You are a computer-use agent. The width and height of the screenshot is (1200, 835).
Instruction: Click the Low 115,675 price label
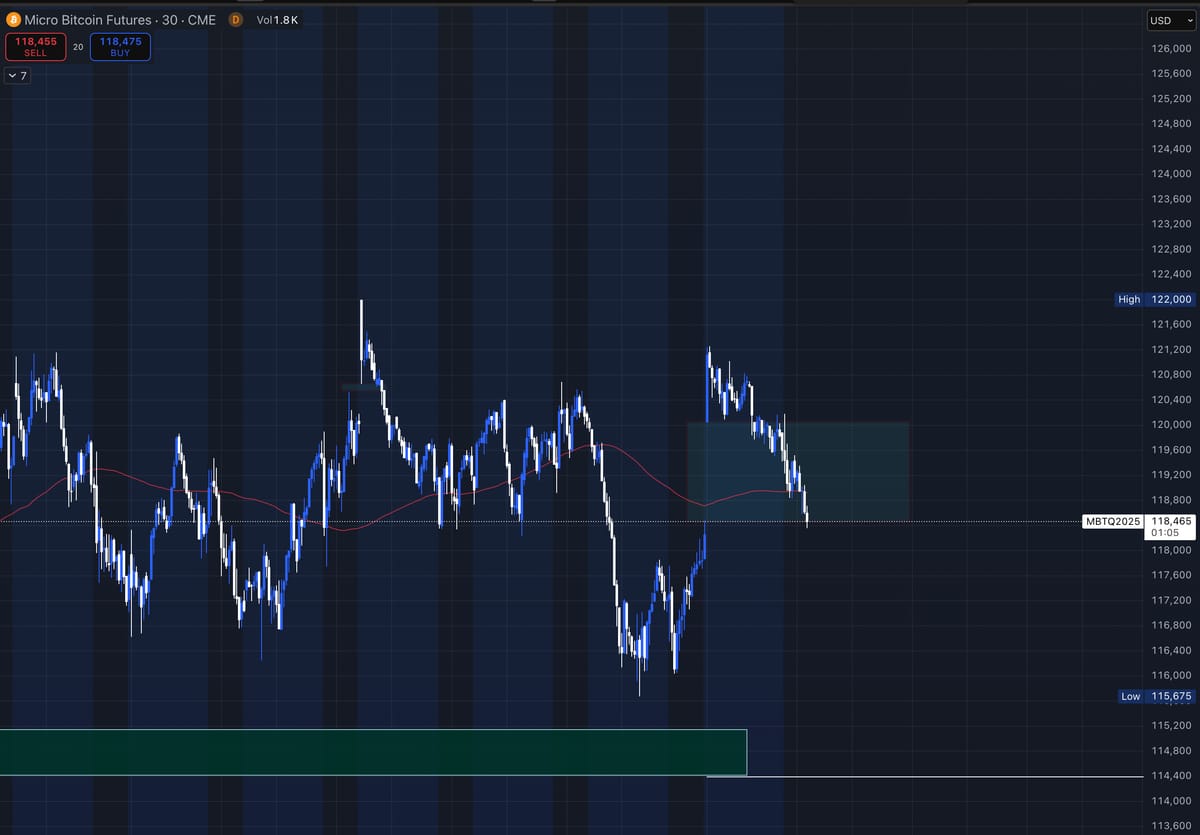coord(1155,696)
